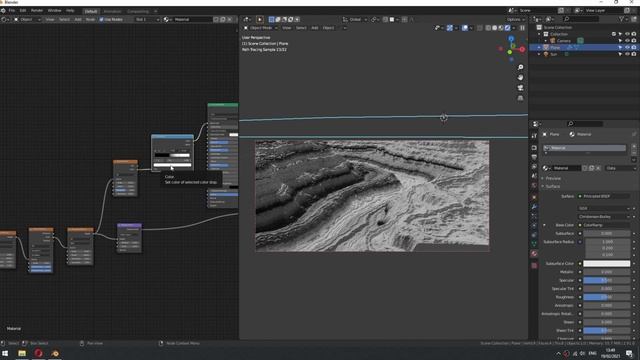Enable solid viewport shading mode
This screenshot has height=360, width=640.
coord(495,28)
